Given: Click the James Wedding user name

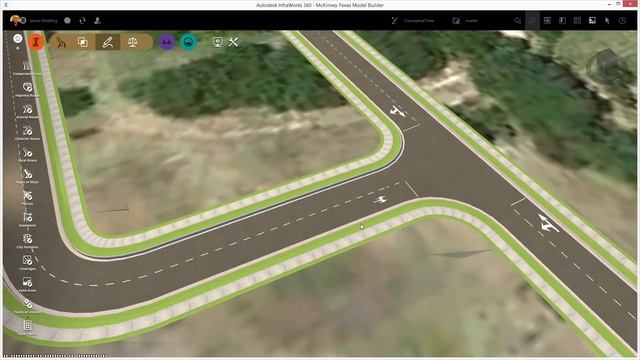Looking at the screenshot, I should click(x=43, y=20).
